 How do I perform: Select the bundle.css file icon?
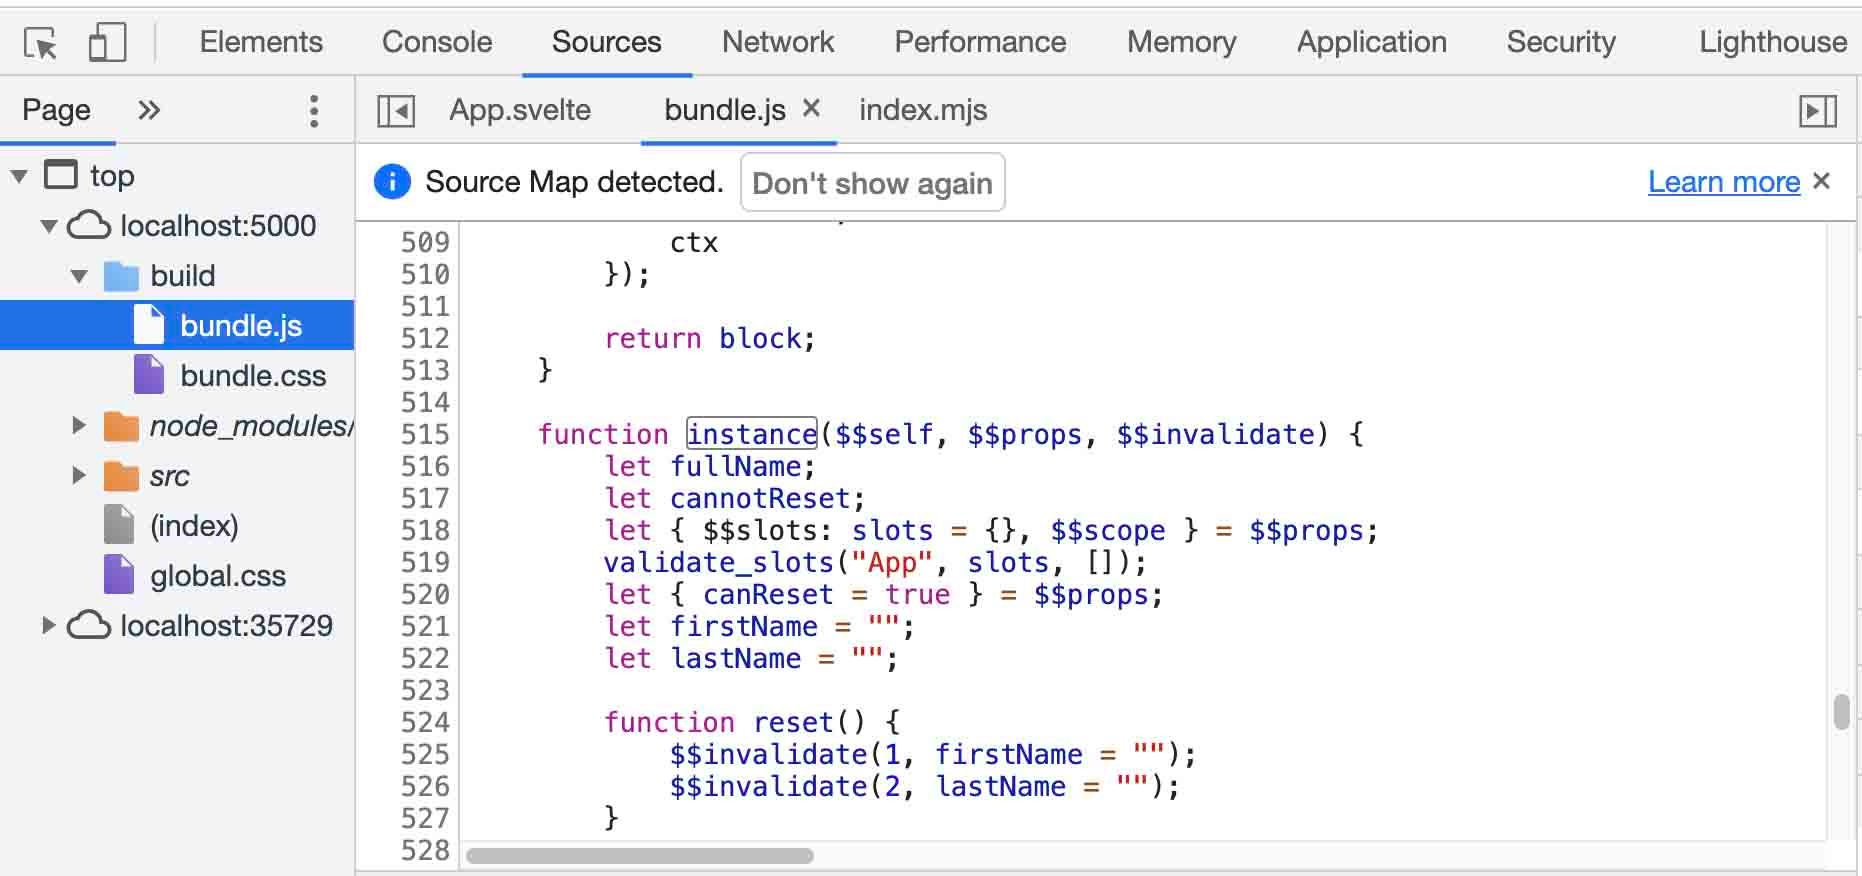149,376
